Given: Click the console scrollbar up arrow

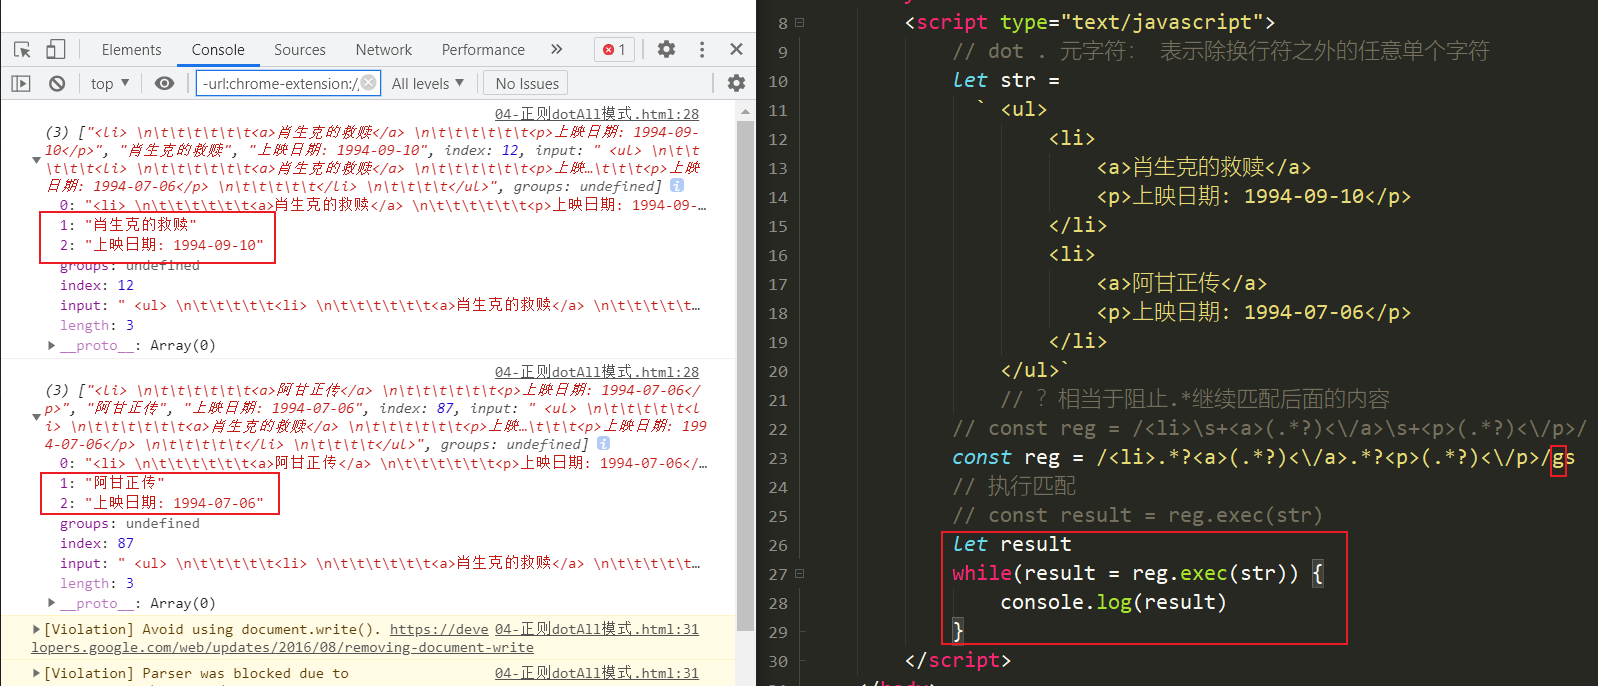Looking at the screenshot, I should tap(745, 112).
